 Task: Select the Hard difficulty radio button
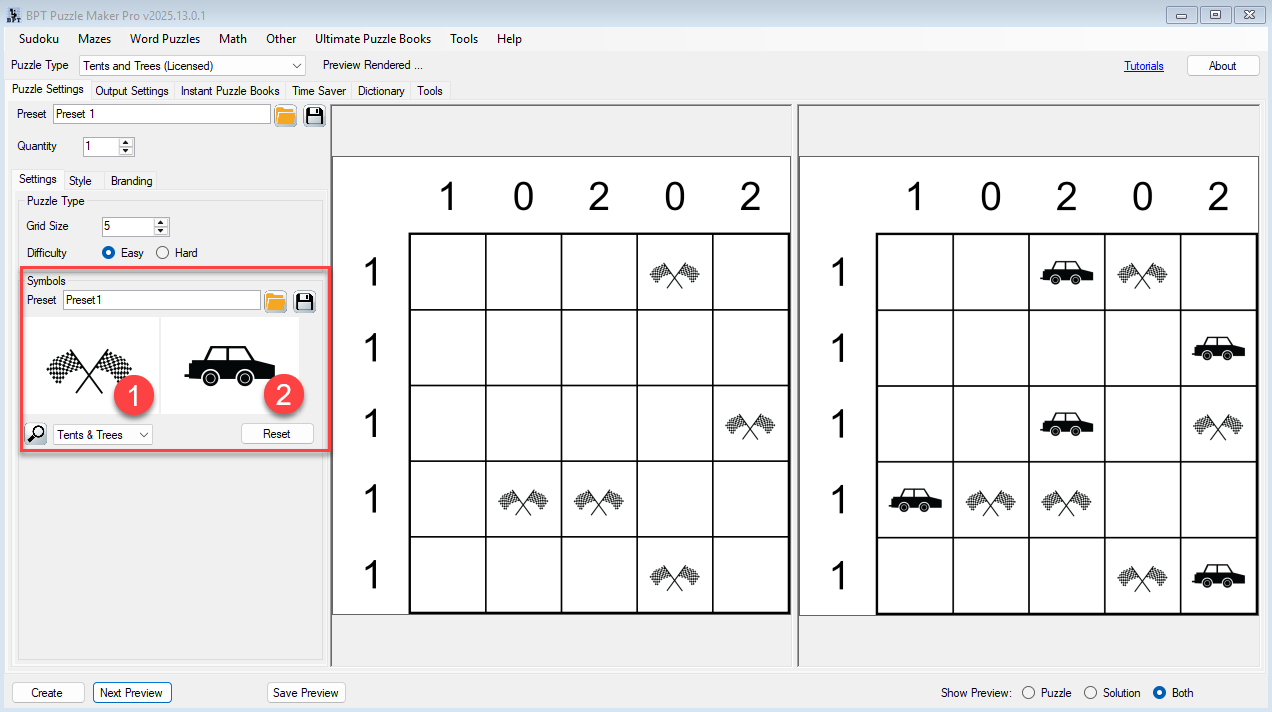tap(162, 253)
